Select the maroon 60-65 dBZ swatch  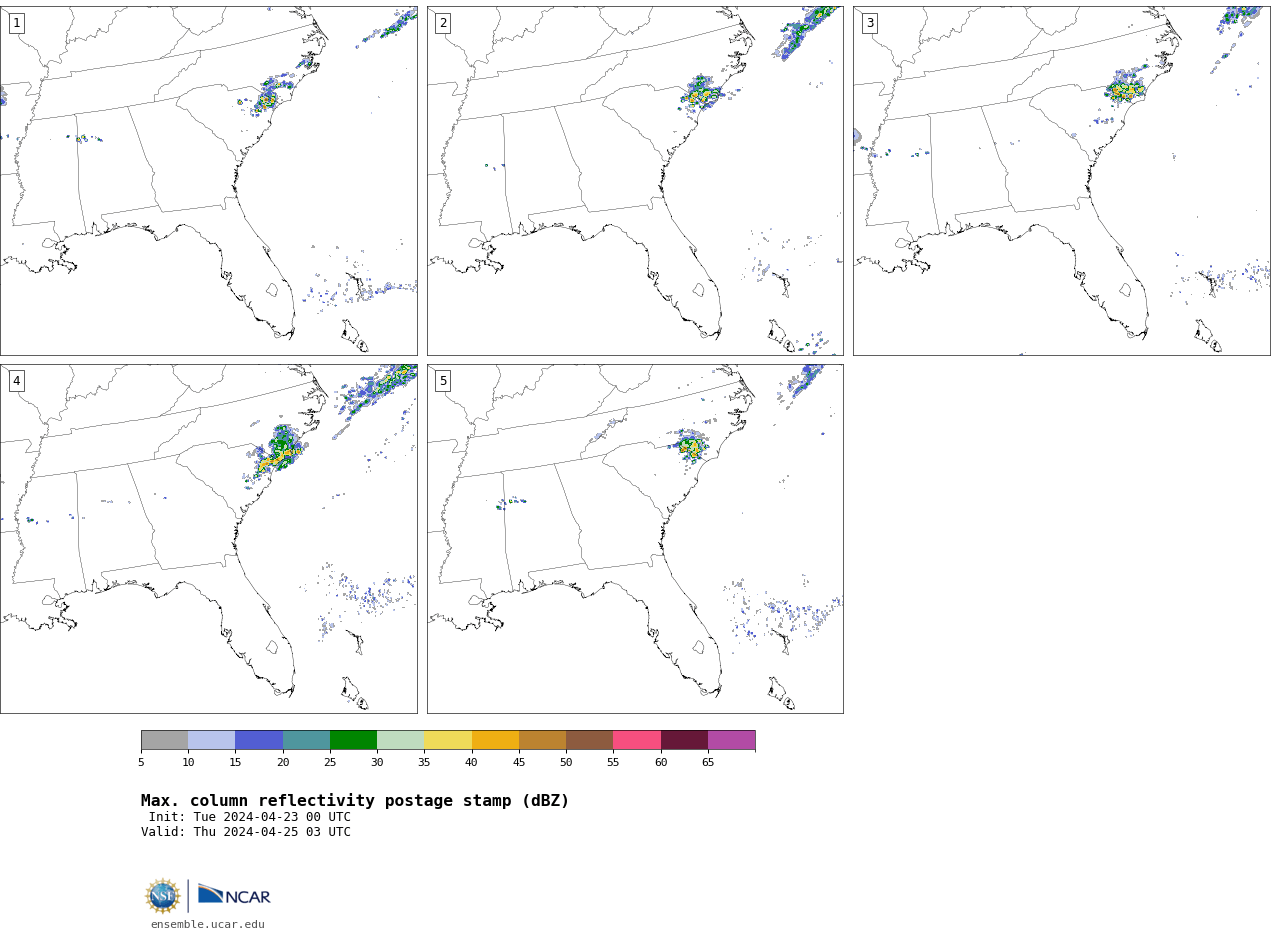684,740
